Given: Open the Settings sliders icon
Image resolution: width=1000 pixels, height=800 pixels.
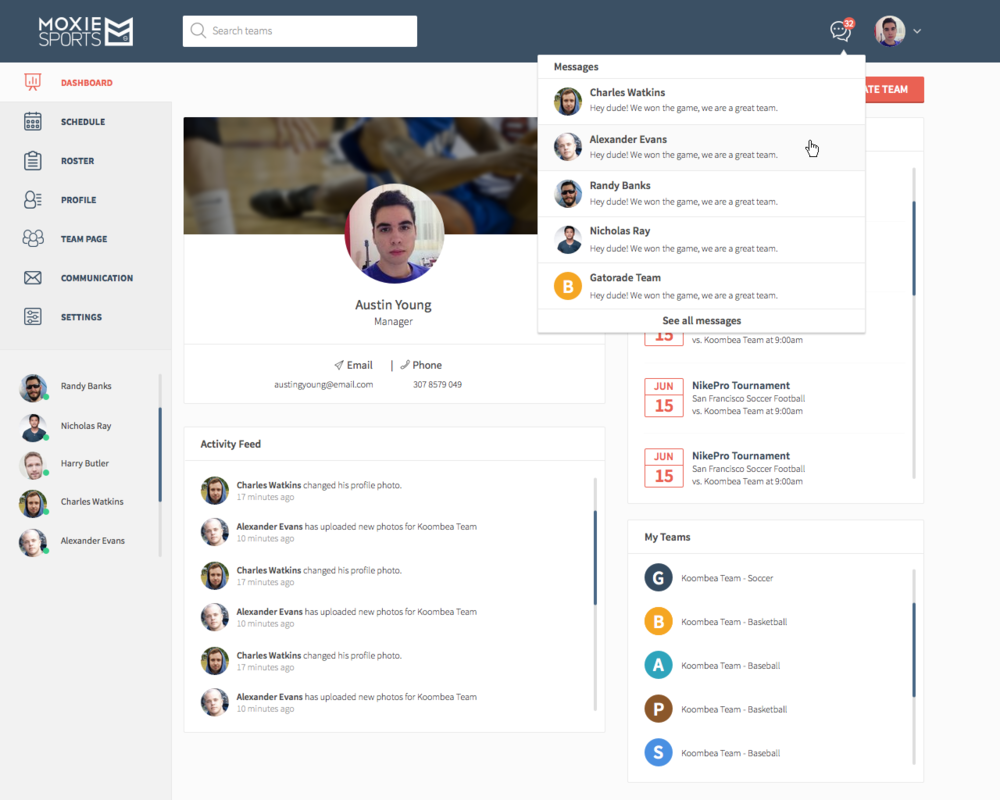Looking at the screenshot, I should click(x=33, y=317).
